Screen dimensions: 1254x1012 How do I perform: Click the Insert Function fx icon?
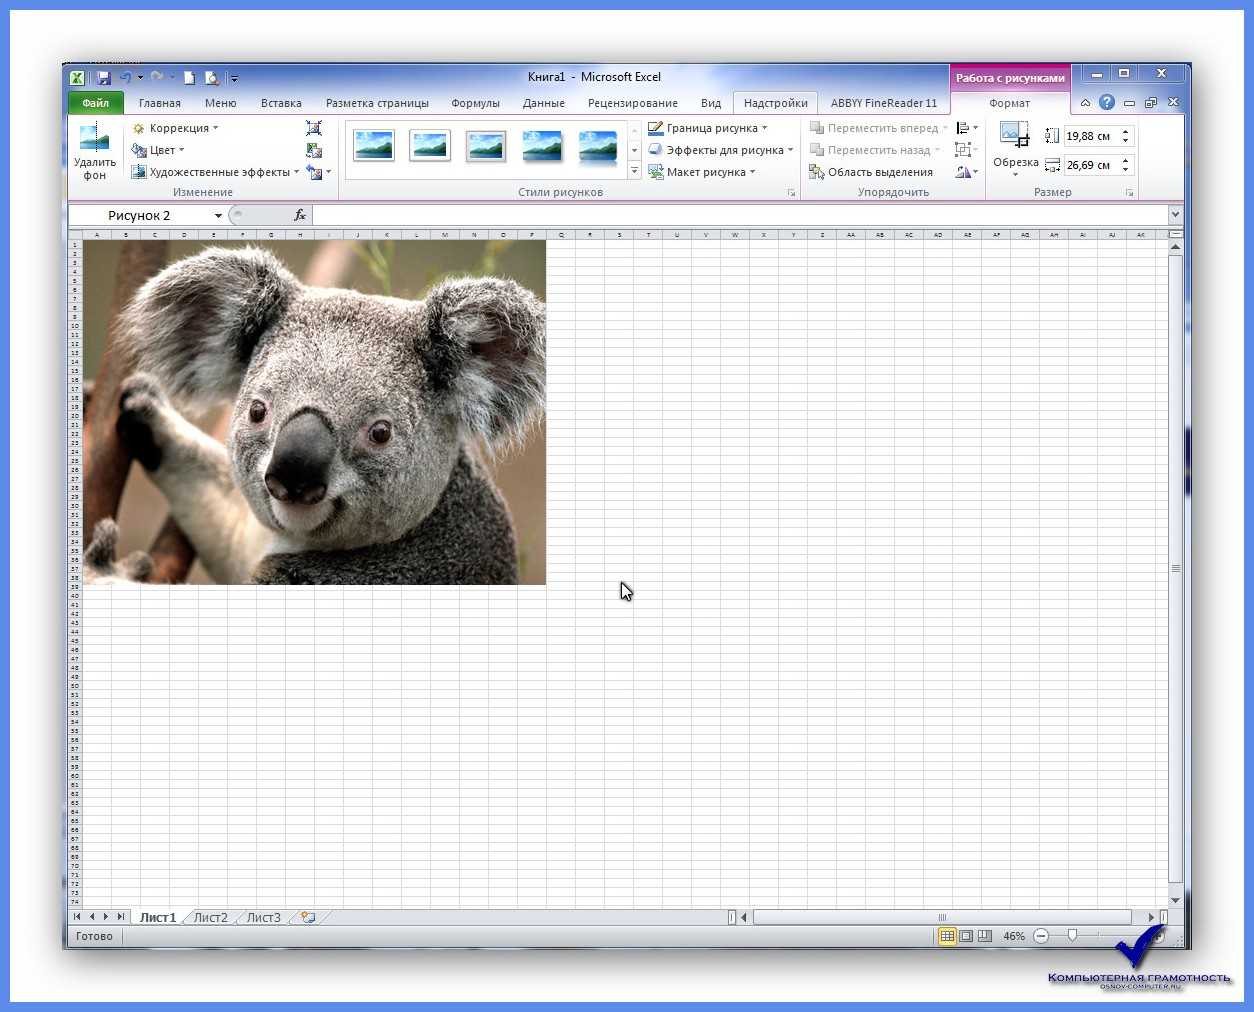pyautogui.click(x=299, y=215)
